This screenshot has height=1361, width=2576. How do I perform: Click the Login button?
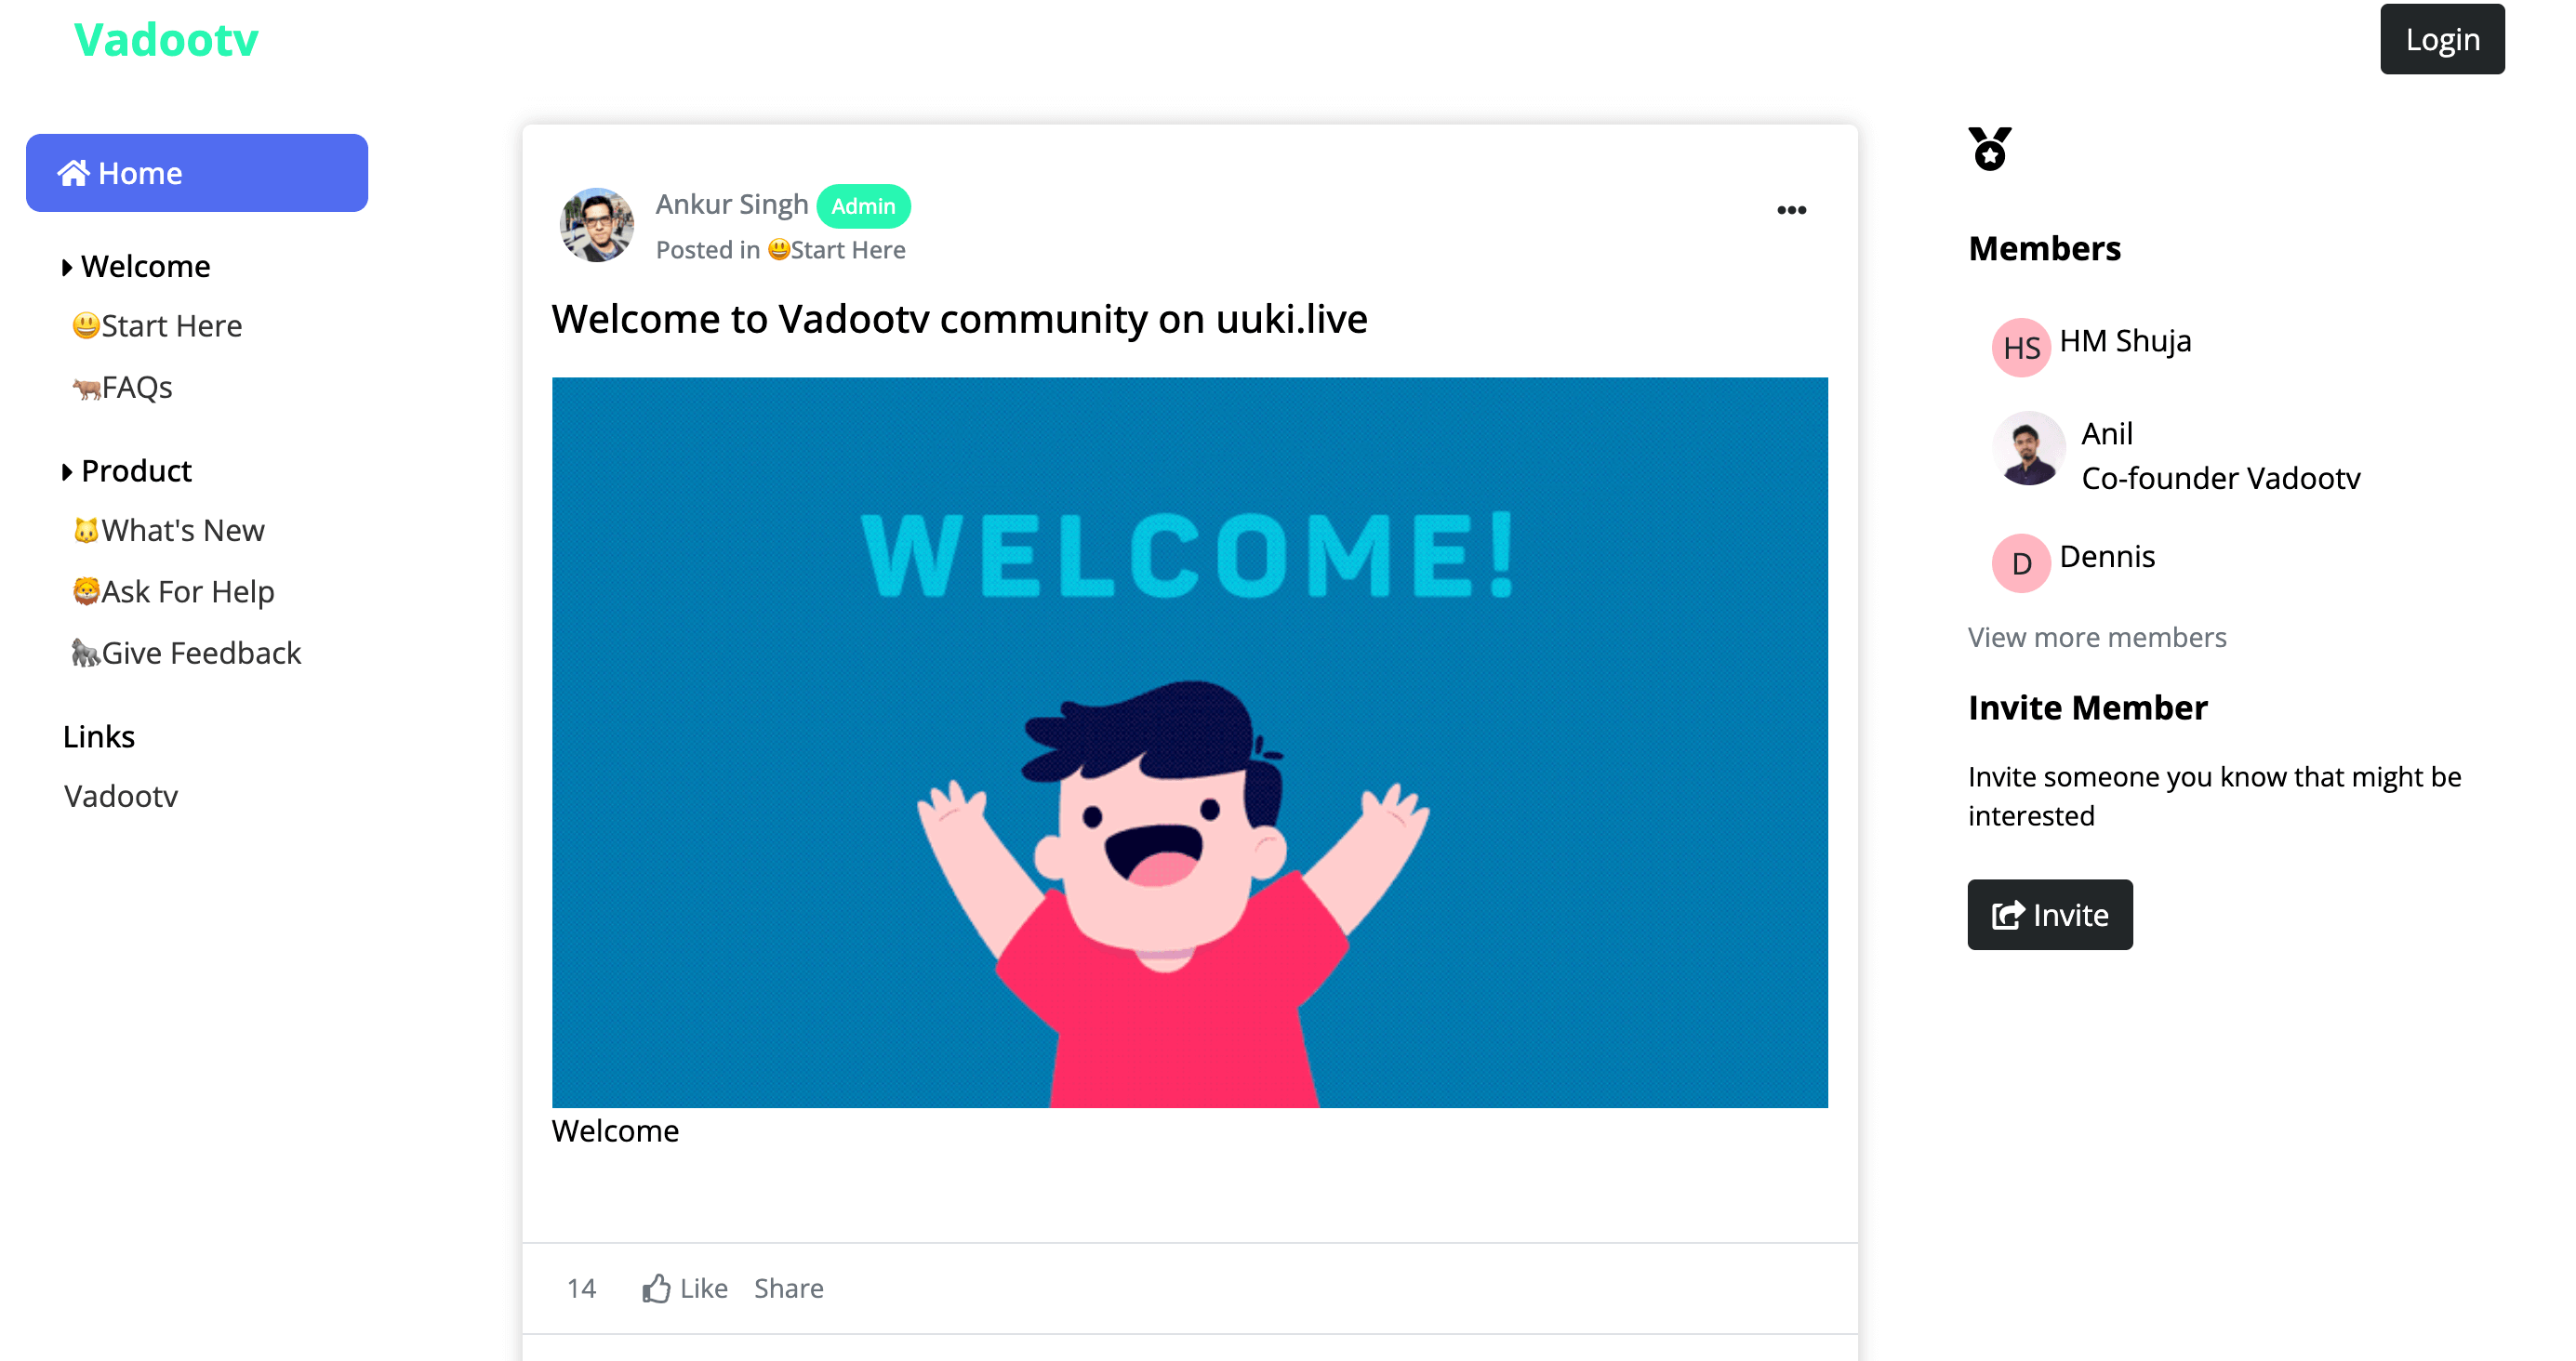pyautogui.click(x=2442, y=39)
